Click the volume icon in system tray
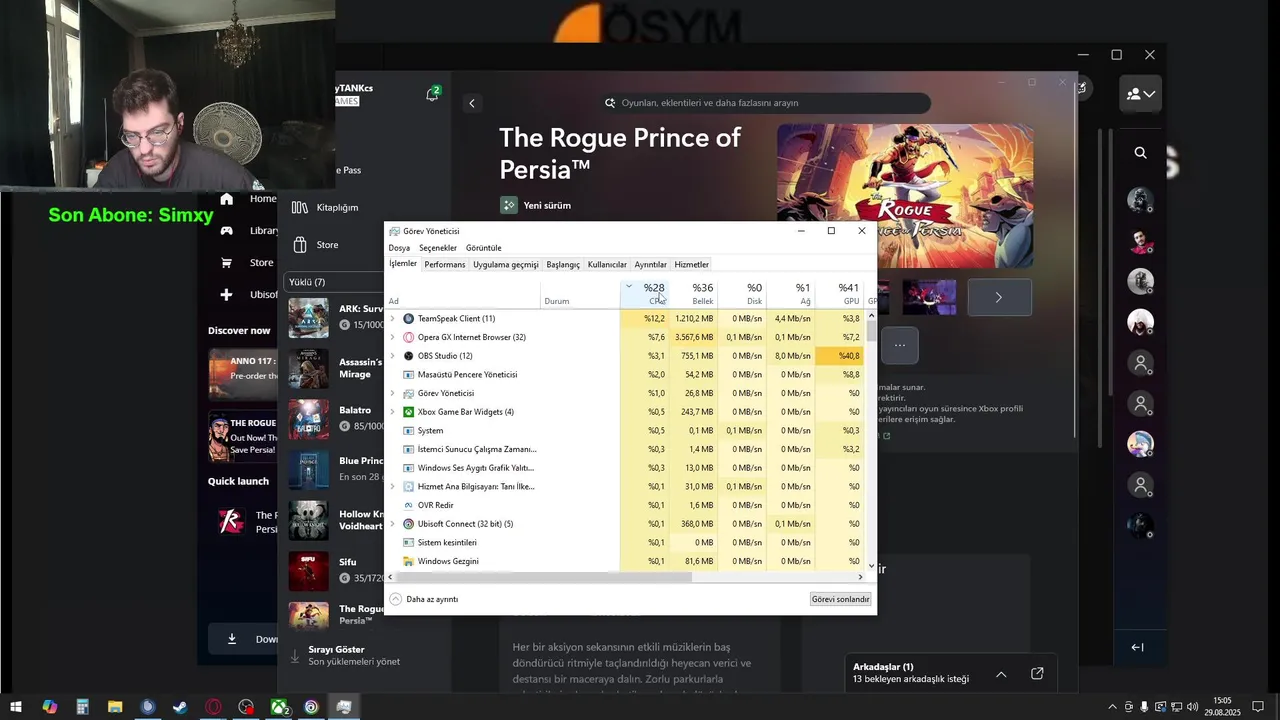Viewport: 1280px width, 720px height. [1193, 707]
